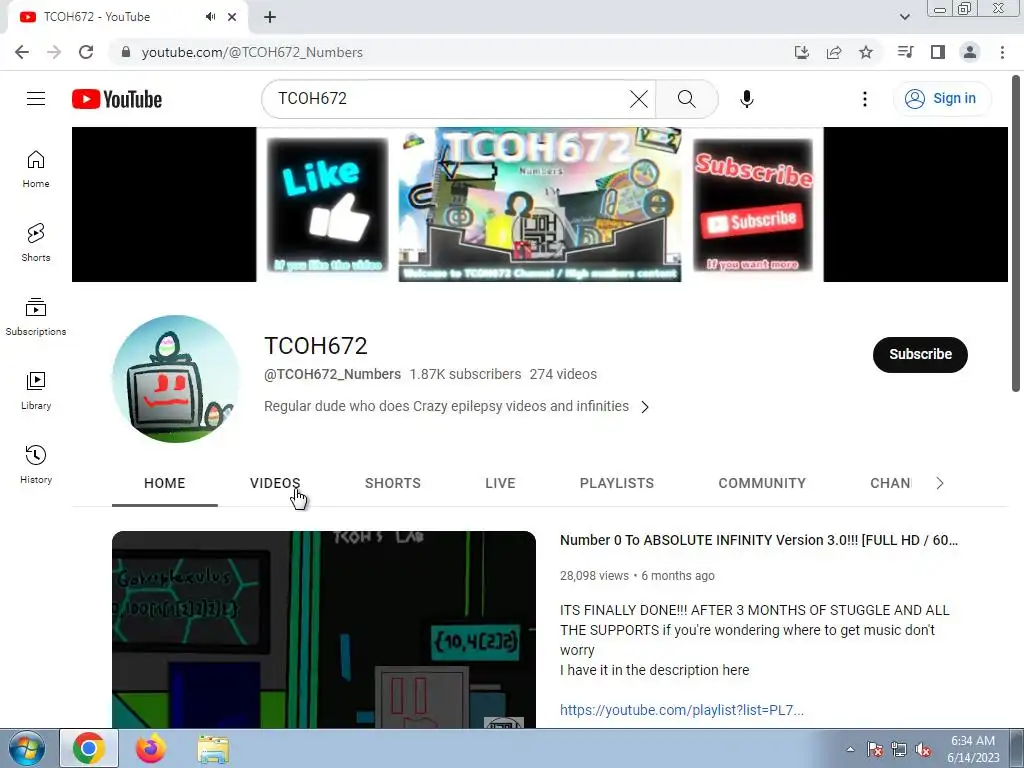Close the TCOH672 - YouTube tab

(232, 17)
